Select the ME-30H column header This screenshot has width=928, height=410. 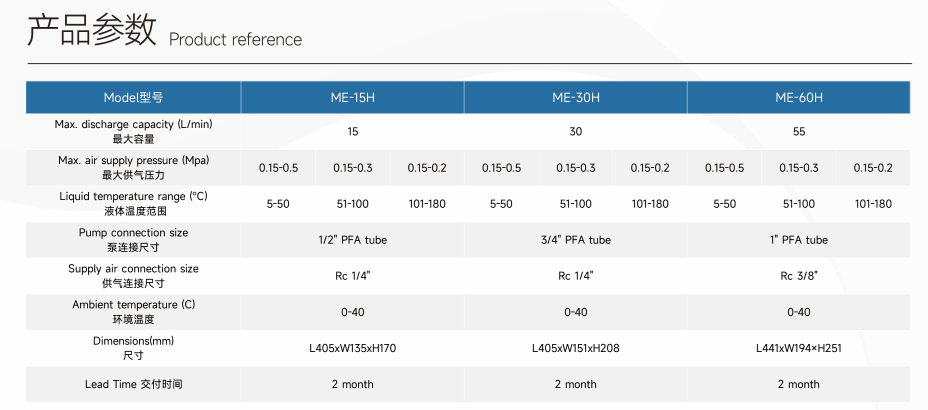[575, 98]
